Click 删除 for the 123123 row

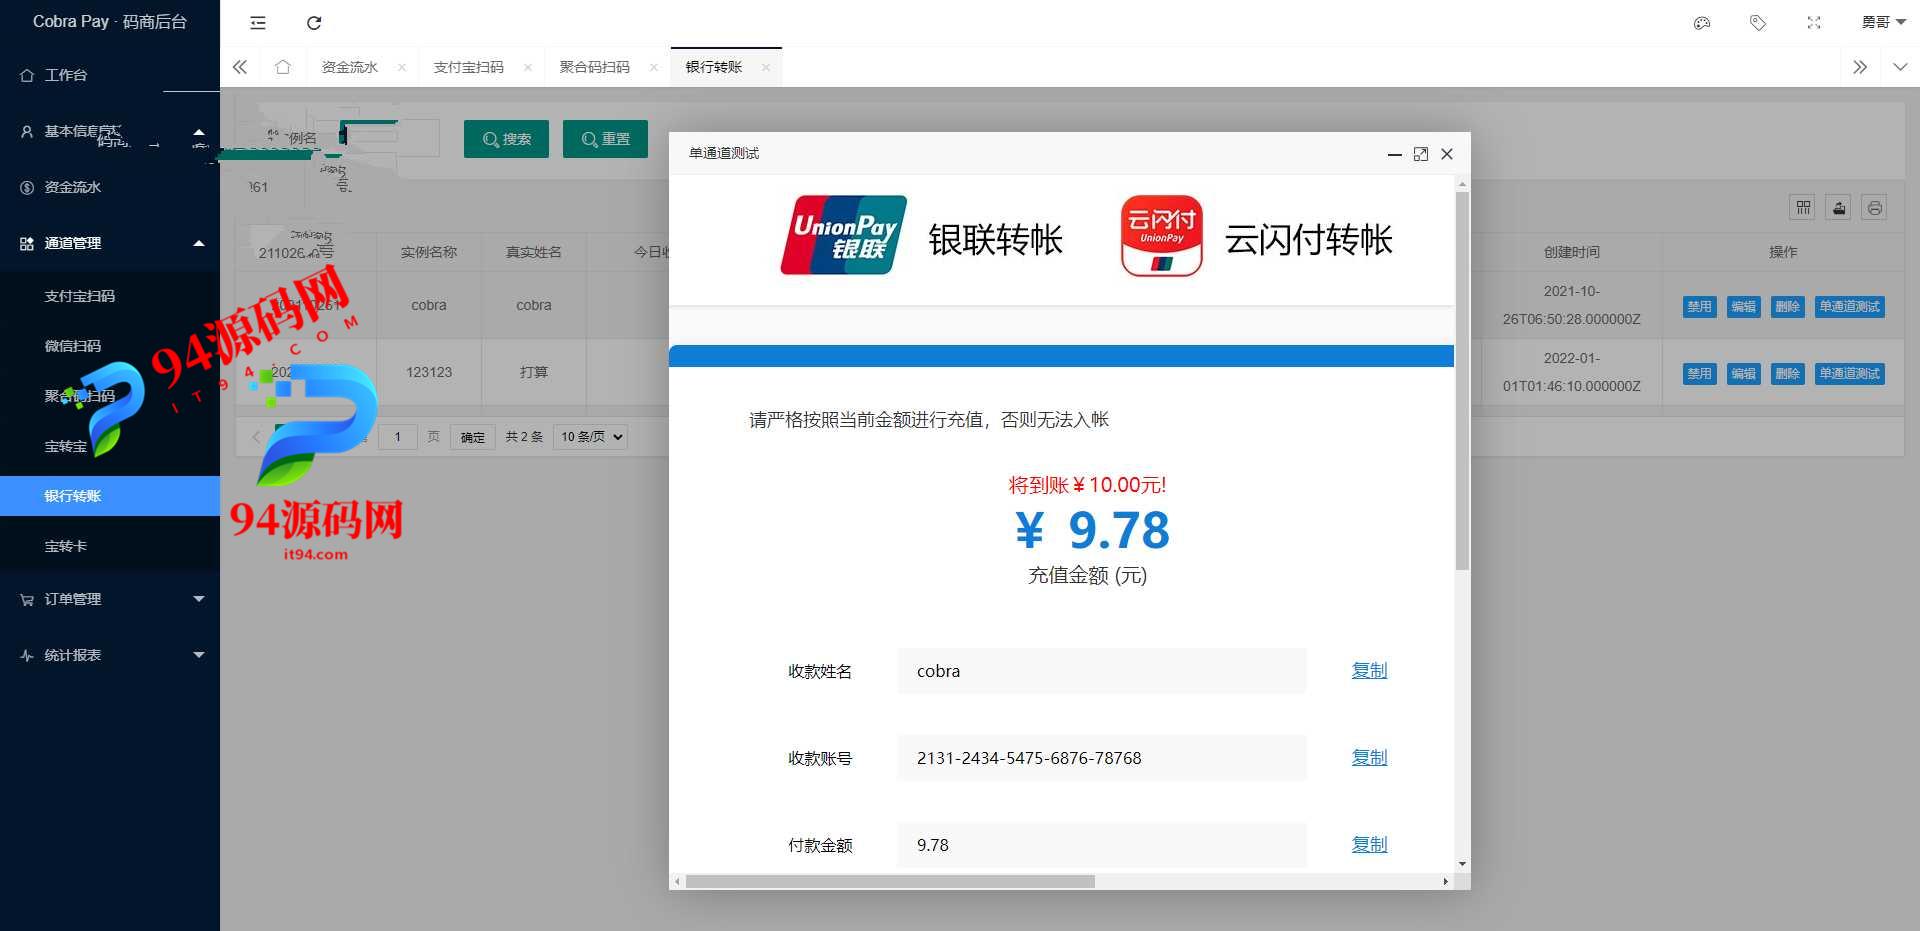pyautogui.click(x=1787, y=373)
